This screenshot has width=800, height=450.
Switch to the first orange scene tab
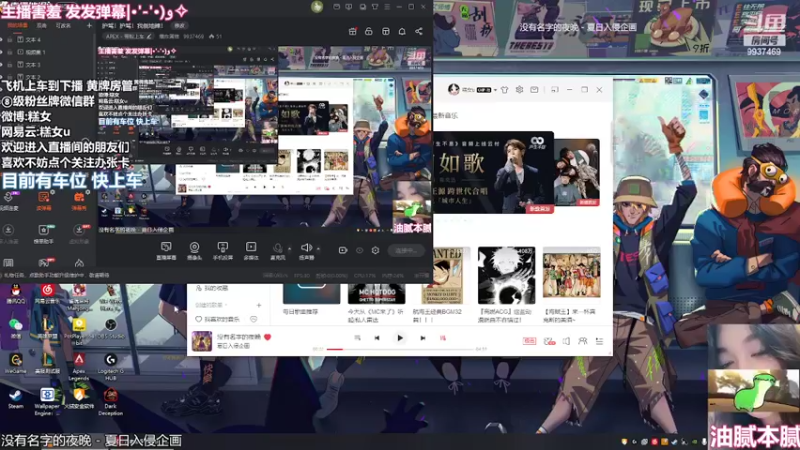tap(17, 26)
